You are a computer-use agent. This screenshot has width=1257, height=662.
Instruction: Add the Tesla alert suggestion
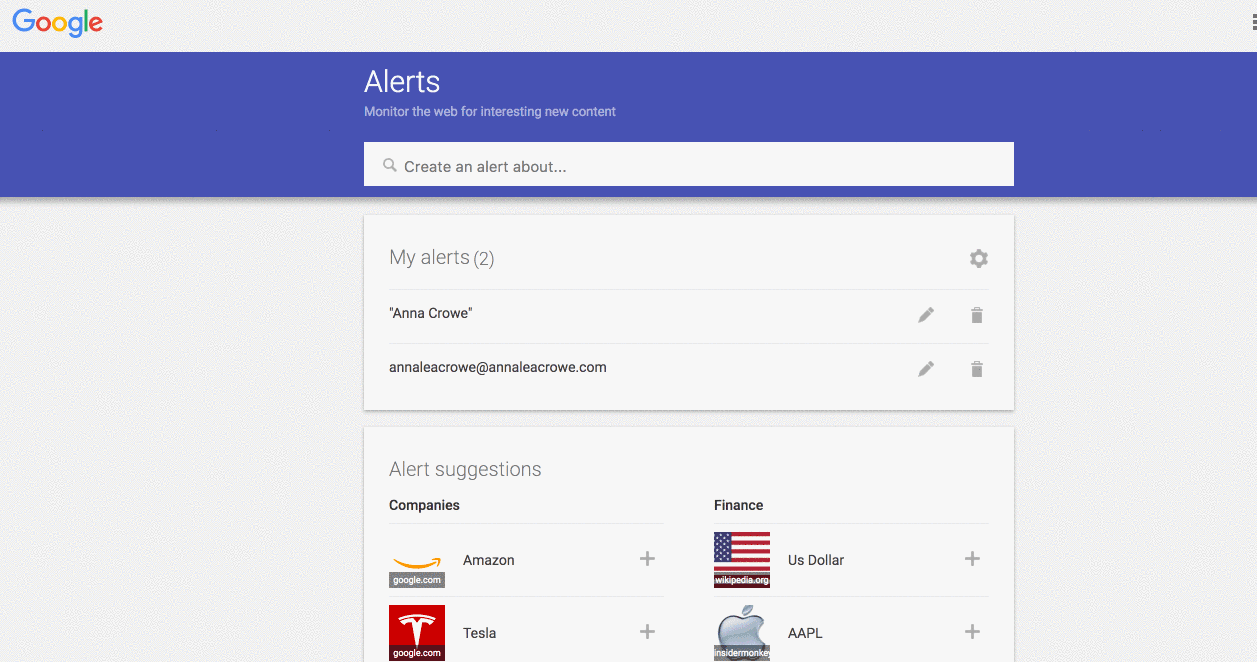point(647,632)
